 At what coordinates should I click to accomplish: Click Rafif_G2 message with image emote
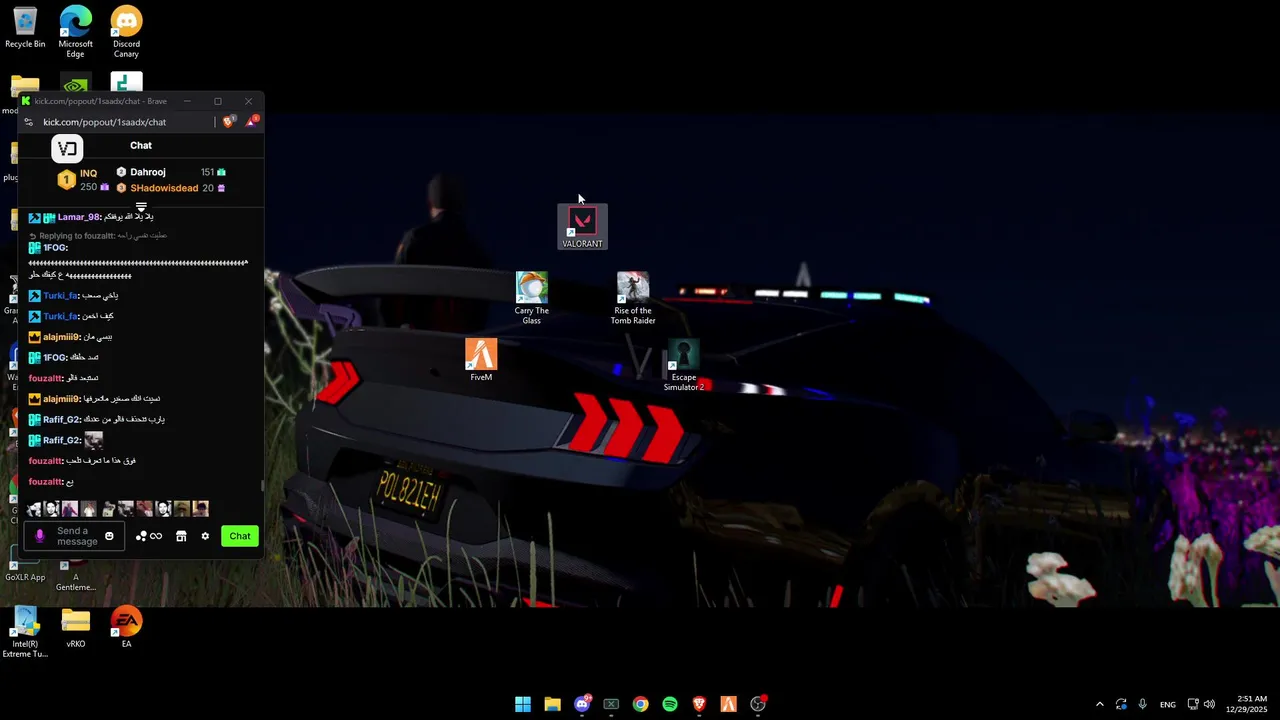tap(66, 440)
